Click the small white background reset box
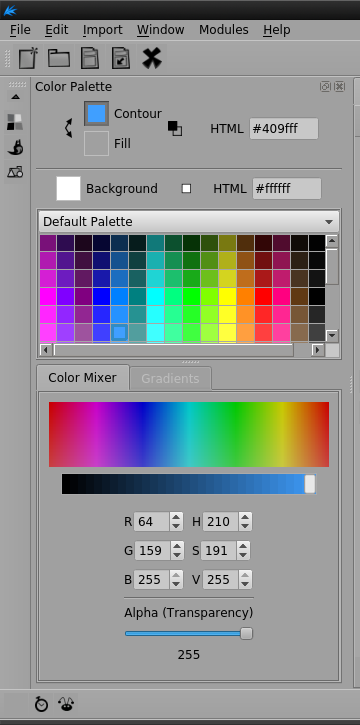Viewport: 360px width, 725px height. tap(186, 189)
